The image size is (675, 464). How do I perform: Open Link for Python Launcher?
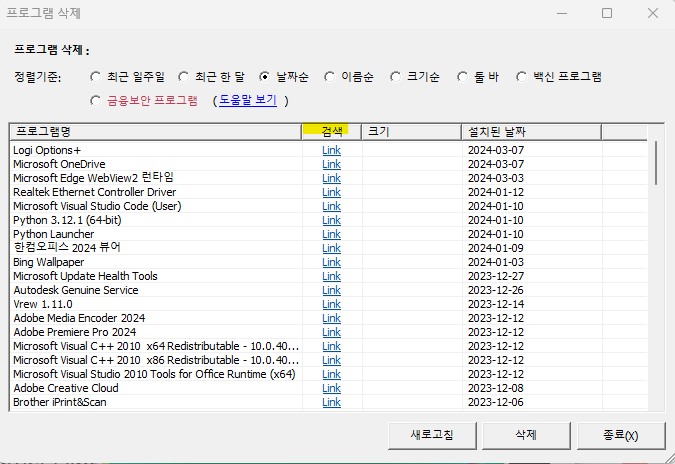(x=331, y=234)
